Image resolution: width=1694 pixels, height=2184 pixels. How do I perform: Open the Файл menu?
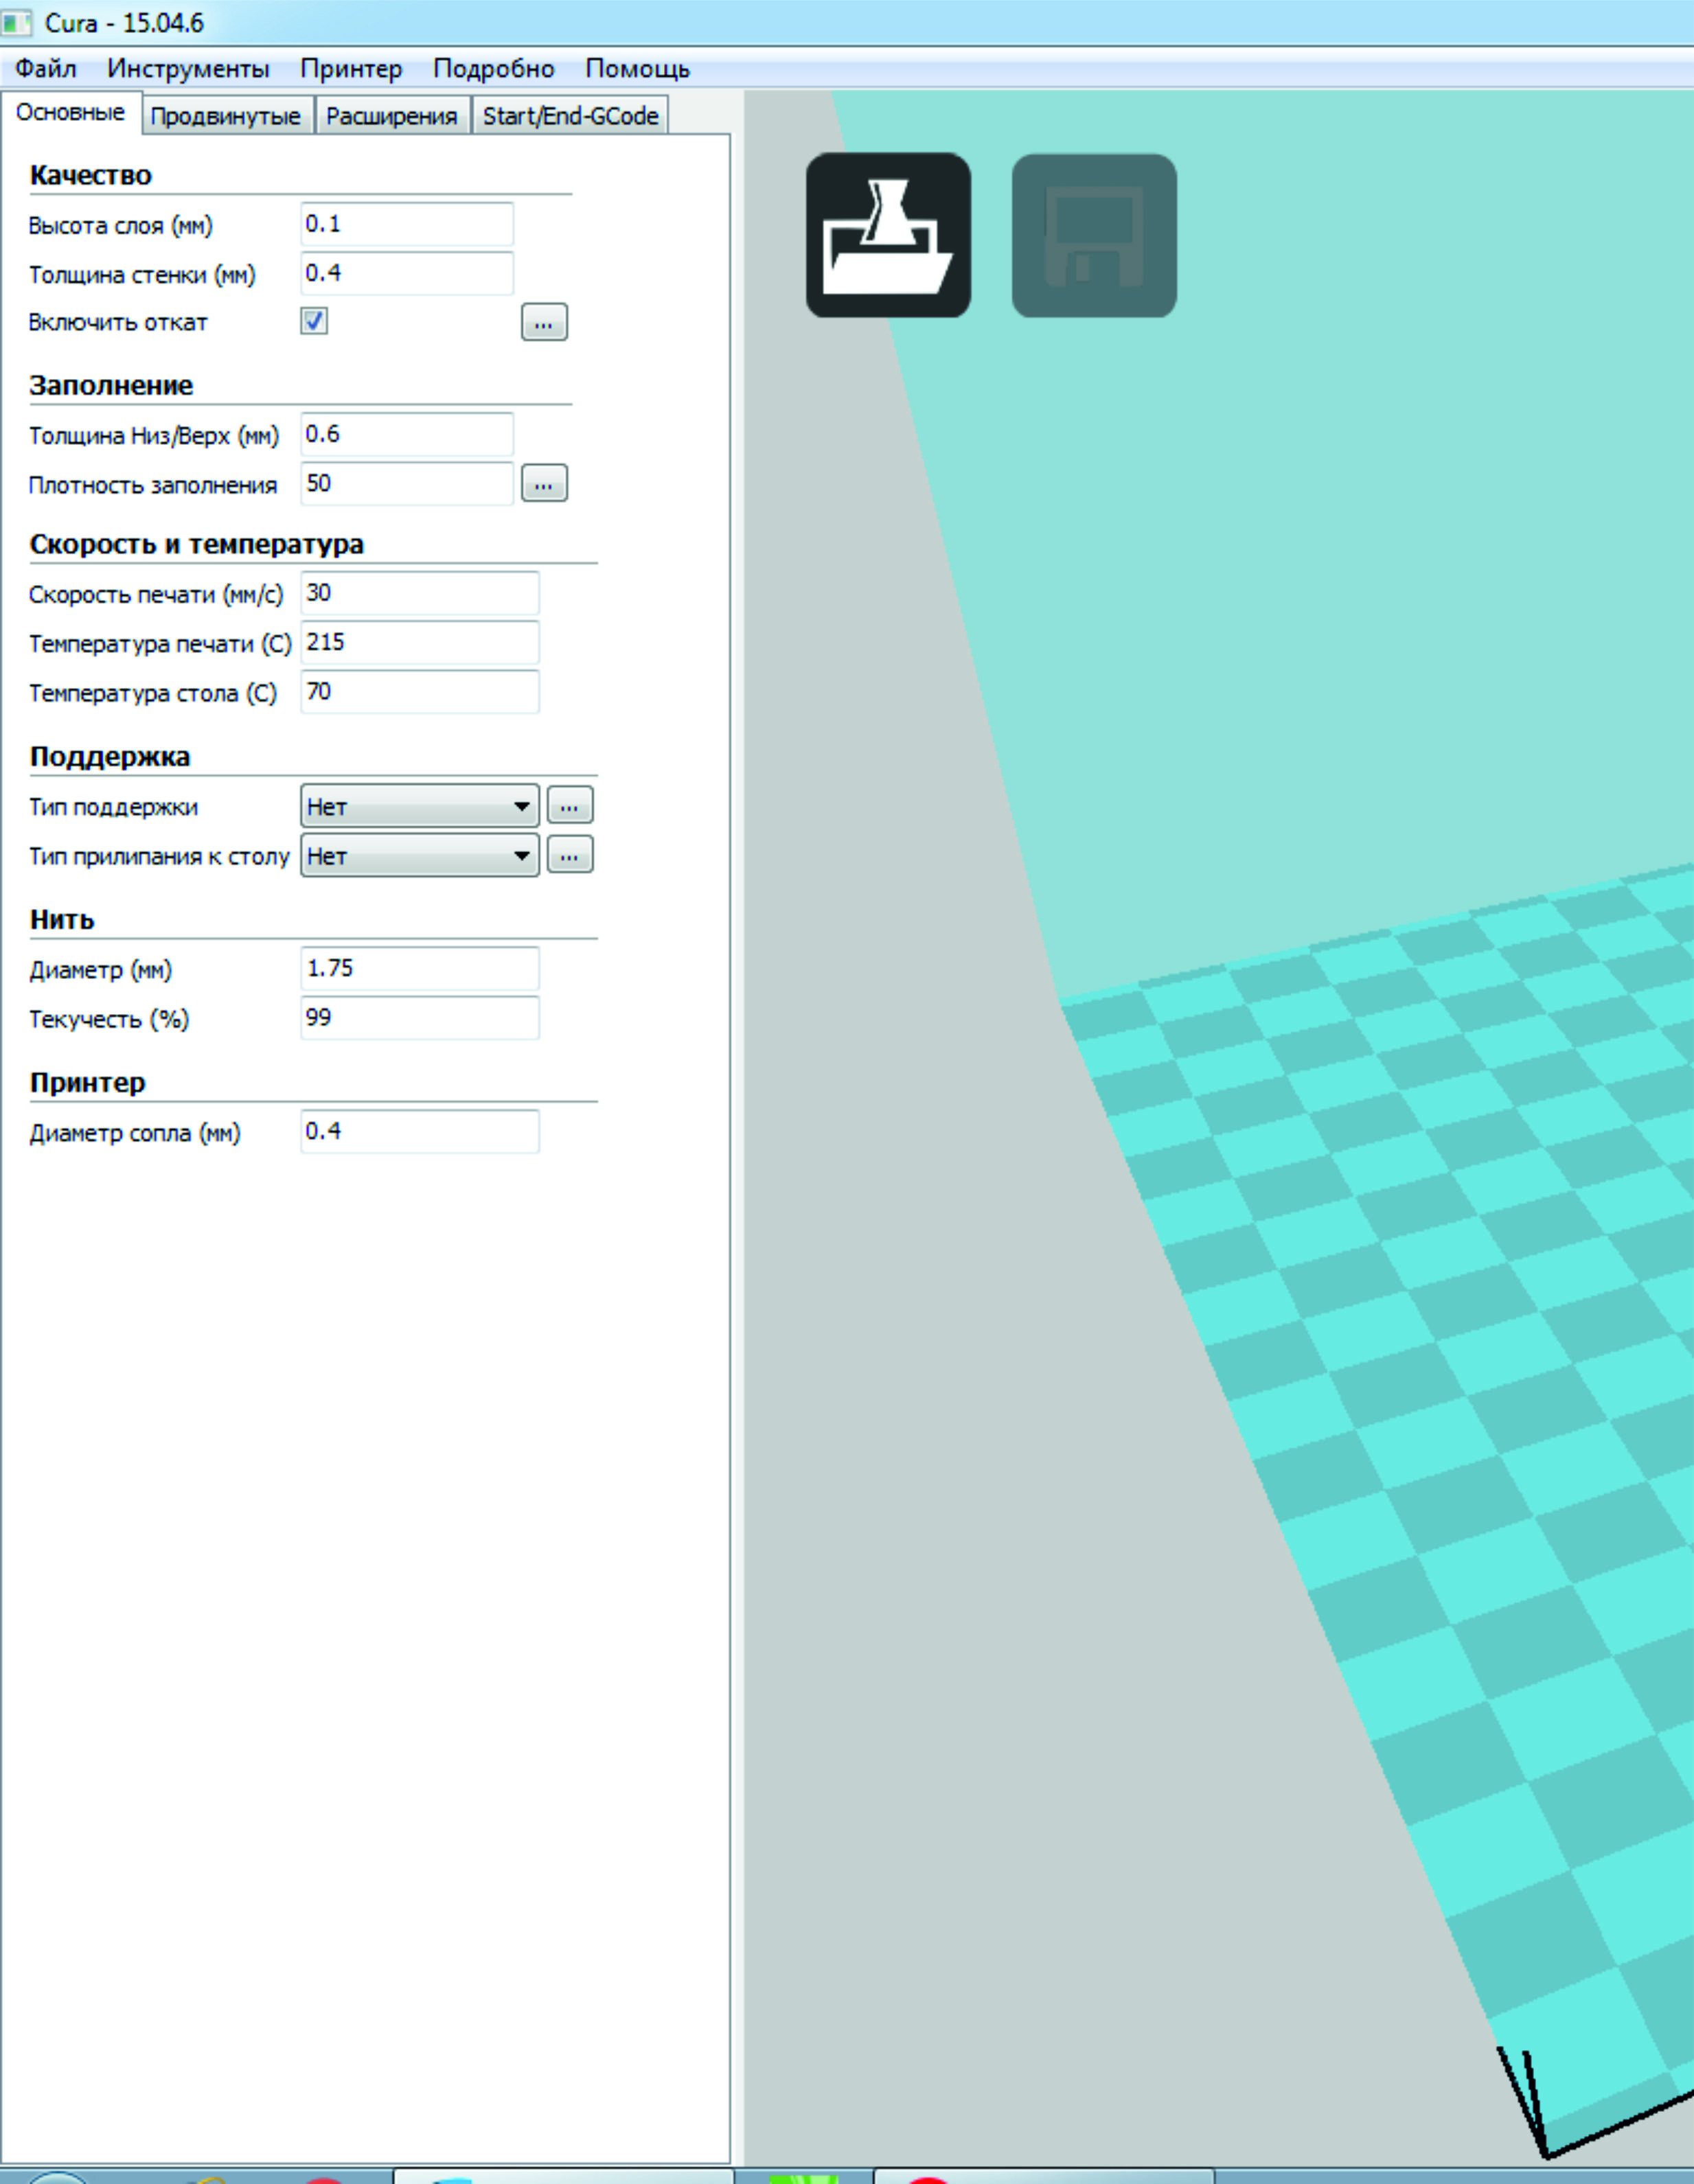(46, 68)
